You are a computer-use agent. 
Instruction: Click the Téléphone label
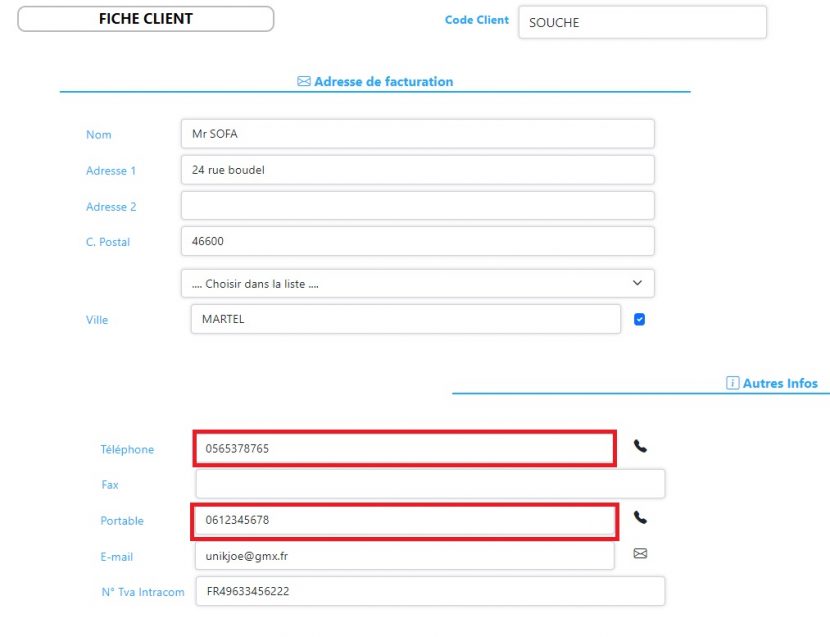point(127,449)
